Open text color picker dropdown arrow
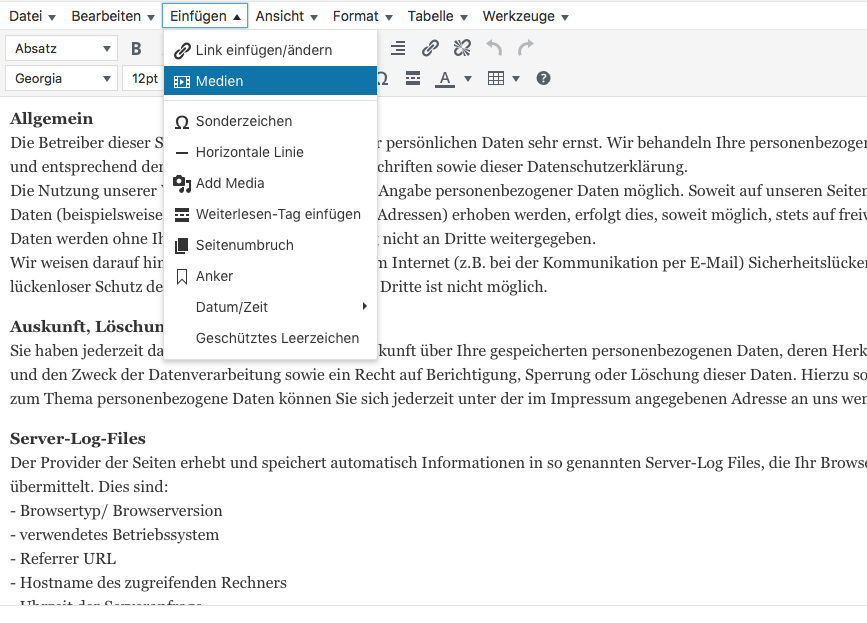 (x=468, y=78)
